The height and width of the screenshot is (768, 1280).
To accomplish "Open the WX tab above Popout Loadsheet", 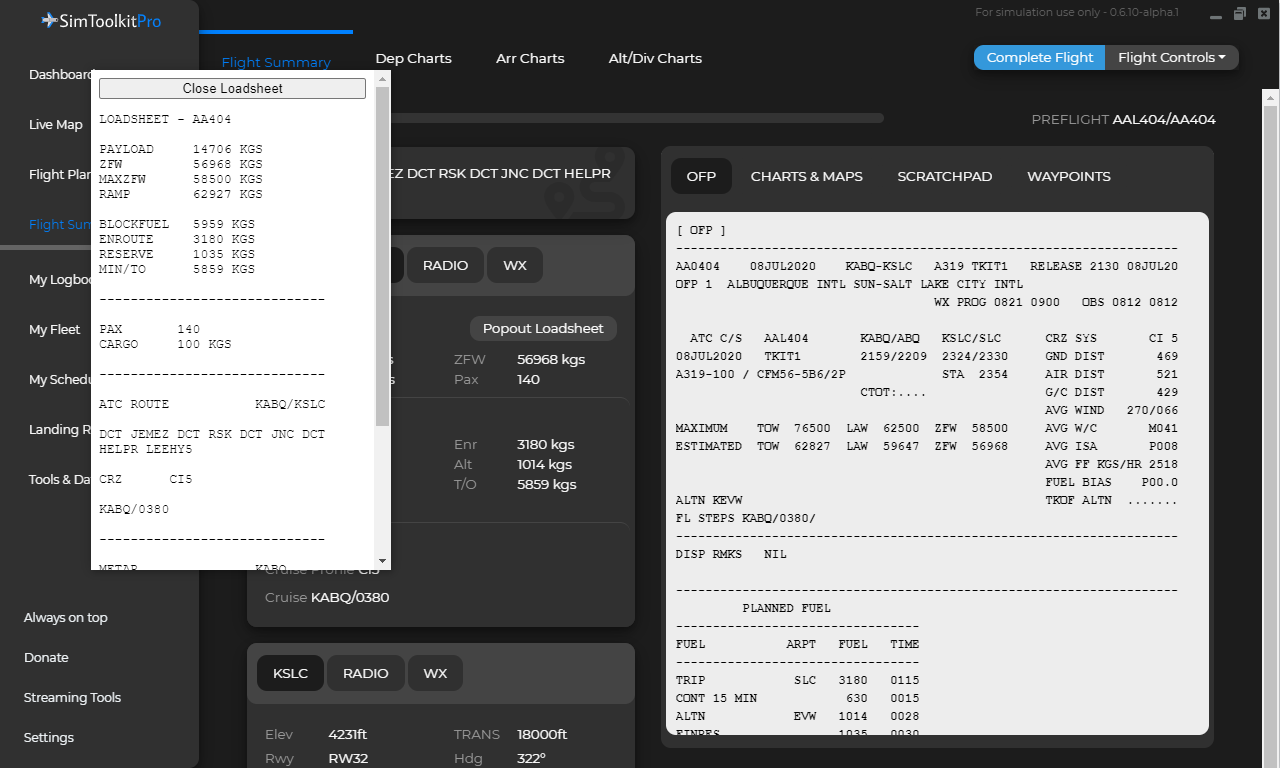I will (x=515, y=265).
